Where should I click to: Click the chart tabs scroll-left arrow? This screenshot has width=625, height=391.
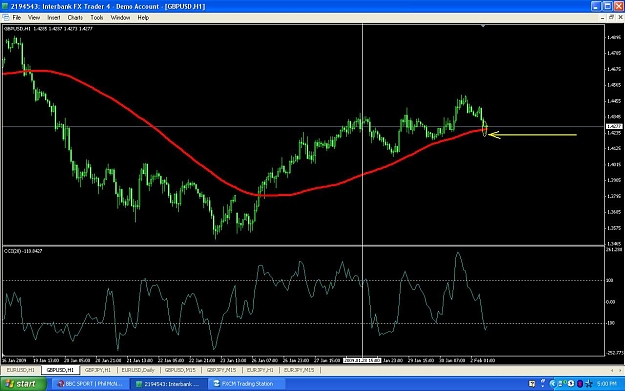[612, 370]
